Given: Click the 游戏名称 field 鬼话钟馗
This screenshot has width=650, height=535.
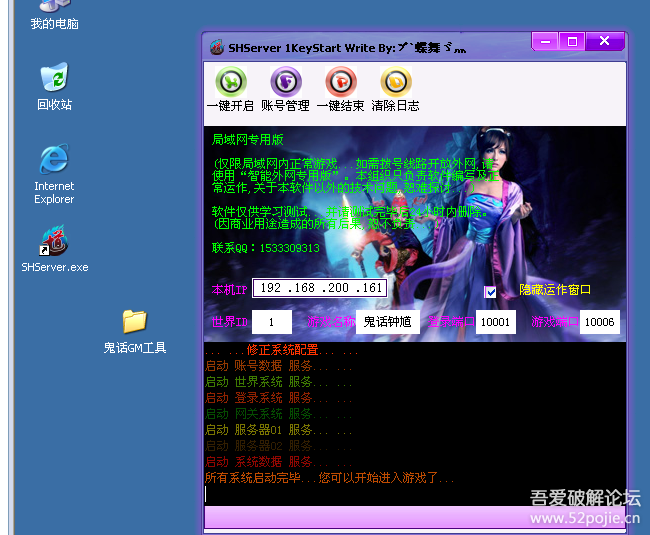Looking at the screenshot, I should [388, 322].
